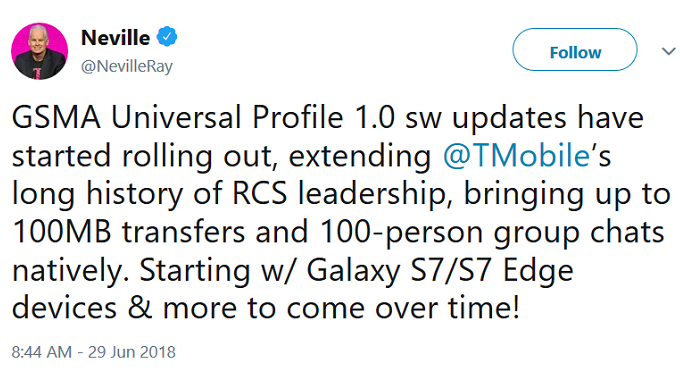
Task: Open the @TMobile mention link
Action: [x=517, y=155]
